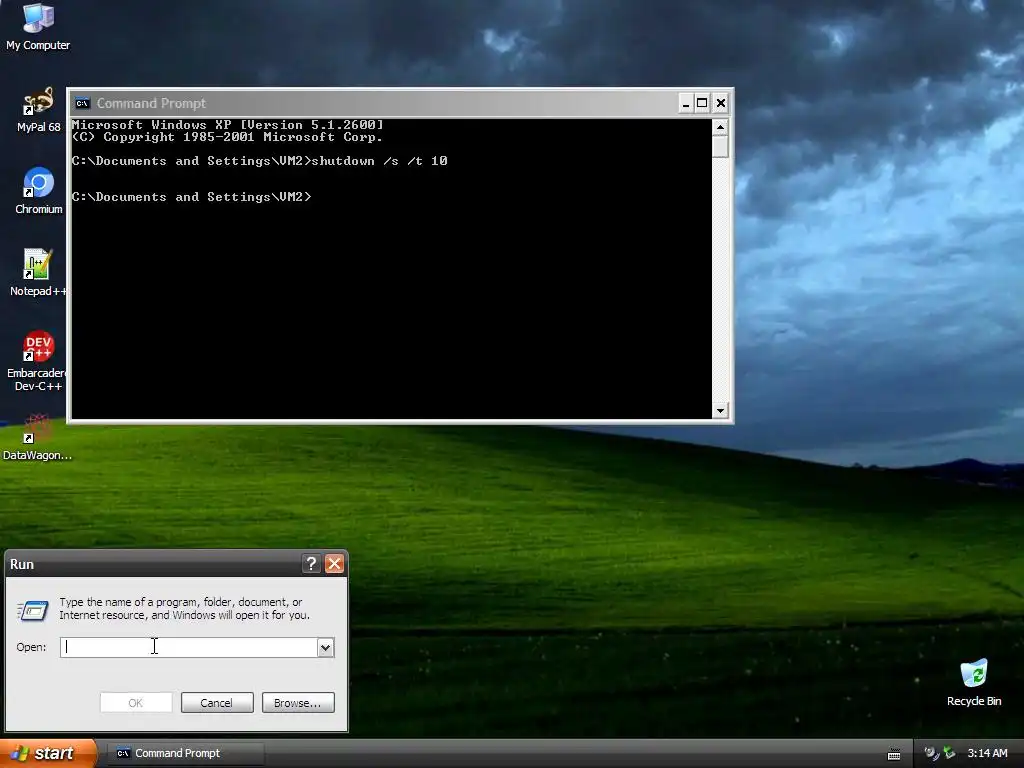Click Browse... in the Run dialog
This screenshot has height=768, width=1024.
tap(298, 703)
